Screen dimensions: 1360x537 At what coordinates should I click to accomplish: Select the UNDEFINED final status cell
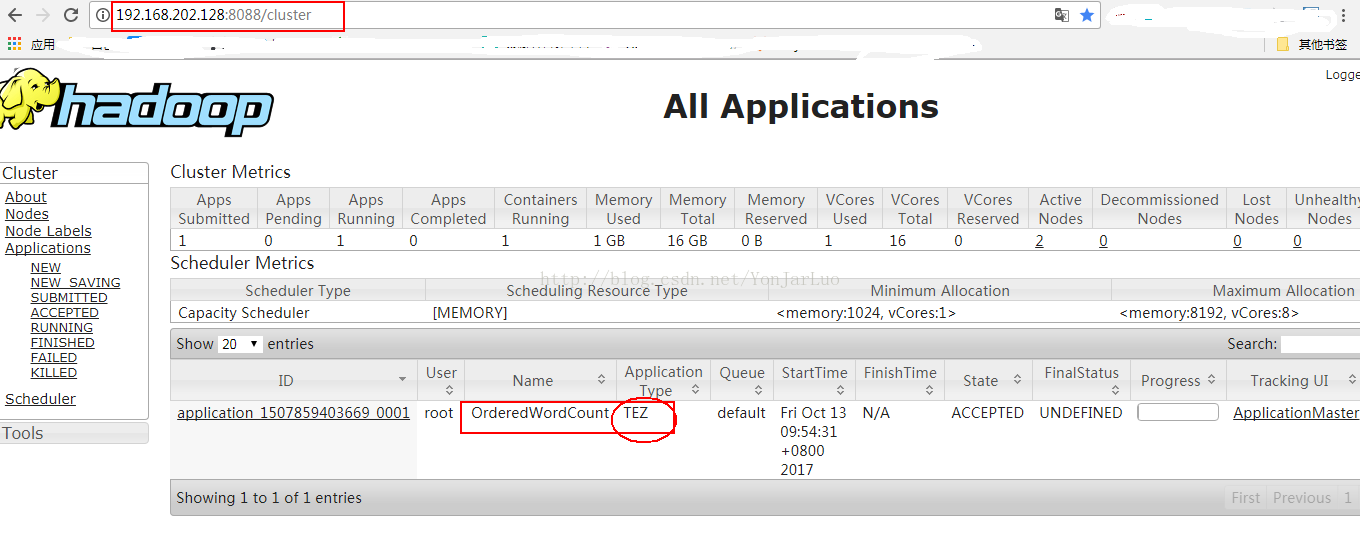point(1079,413)
